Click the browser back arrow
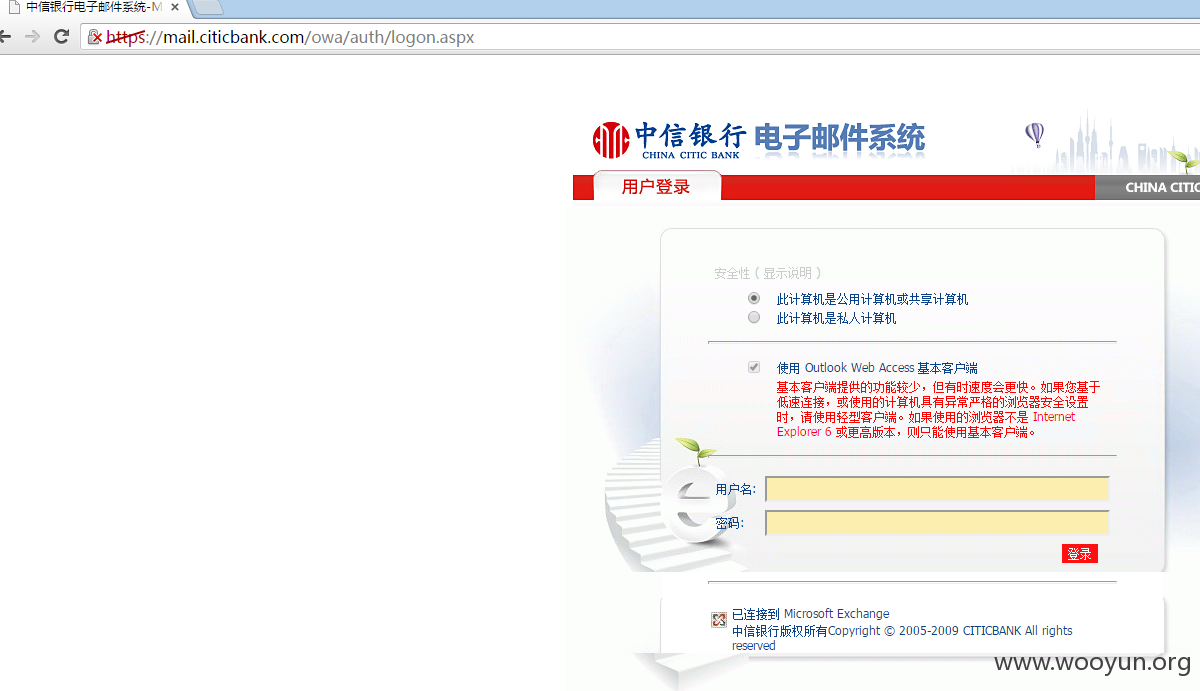This screenshot has width=1200, height=691. 5,37
